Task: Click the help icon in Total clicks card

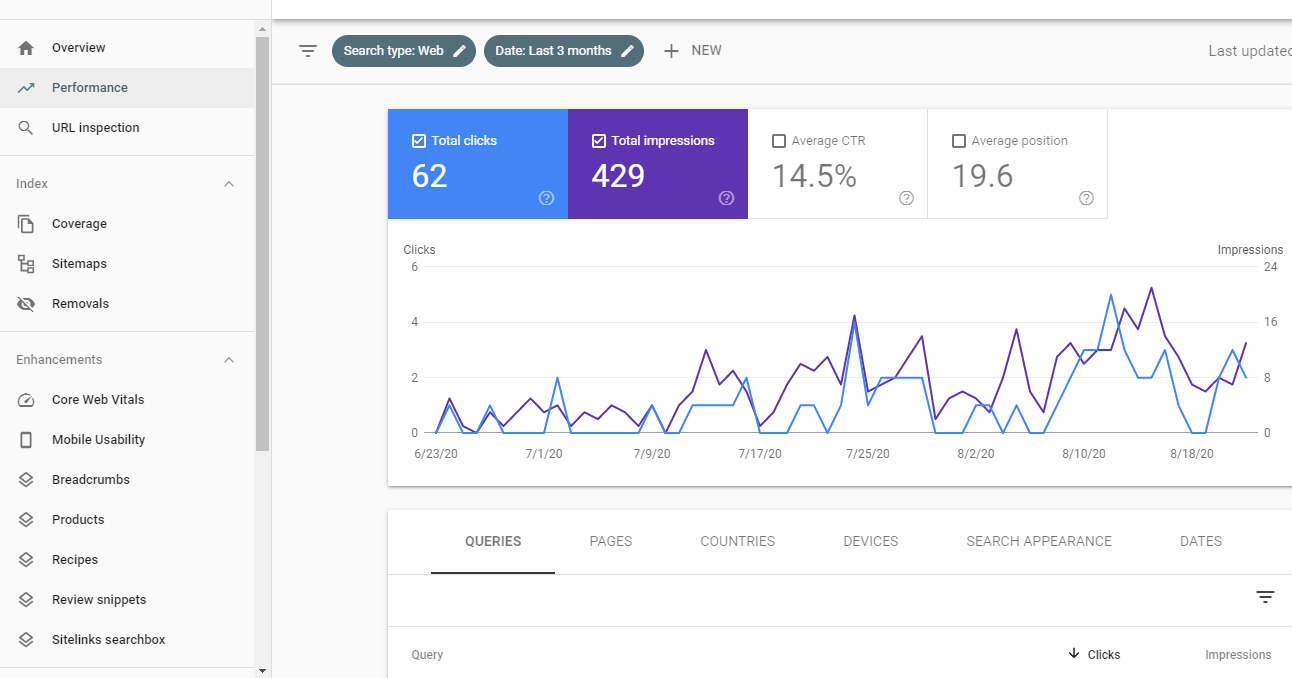Action: pos(546,198)
